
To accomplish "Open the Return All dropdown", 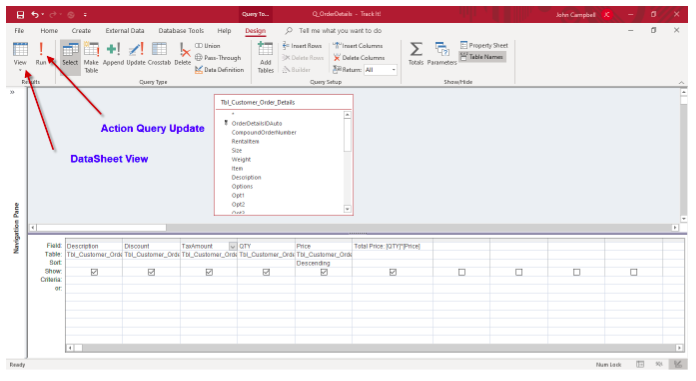I will (393, 70).
